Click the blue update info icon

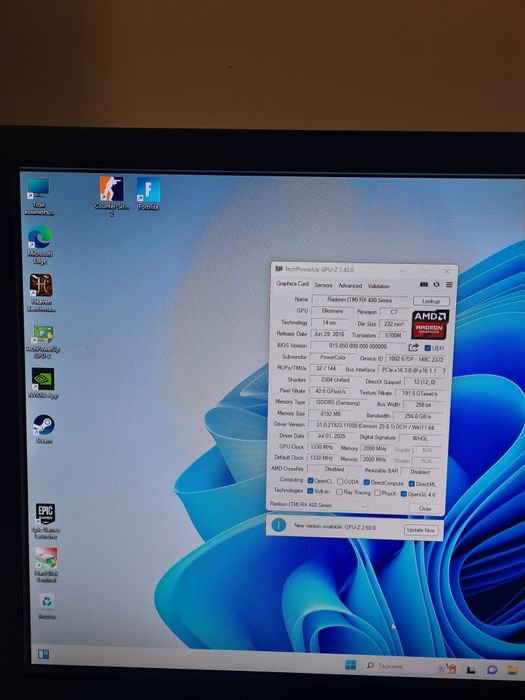pyautogui.click(x=279, y=525)
